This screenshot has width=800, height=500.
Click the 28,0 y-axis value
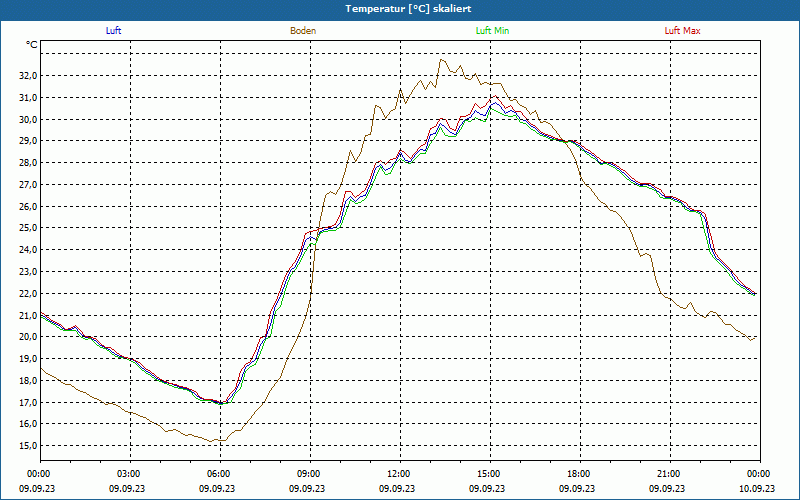click(x=27, y=163)
